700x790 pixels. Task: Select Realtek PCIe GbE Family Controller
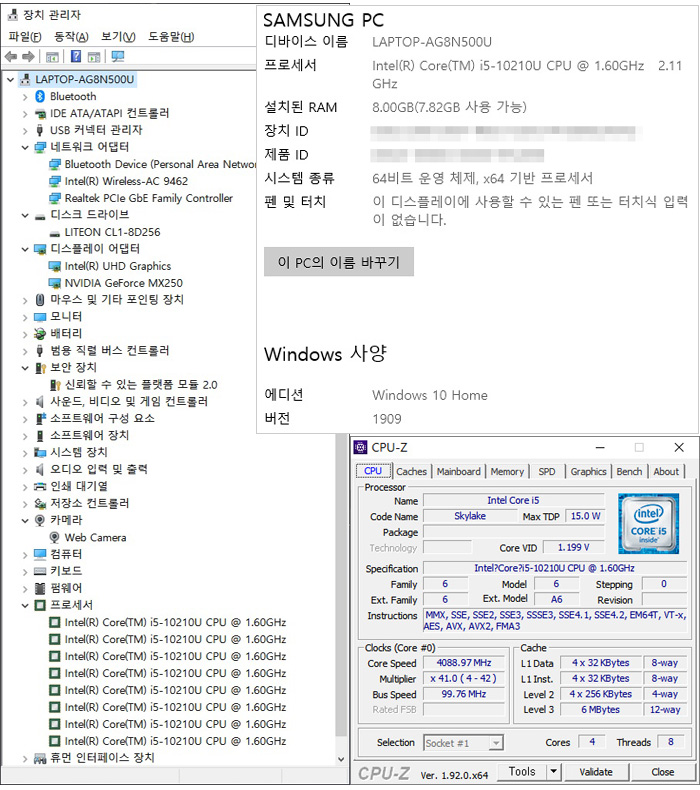click(149, 198)
